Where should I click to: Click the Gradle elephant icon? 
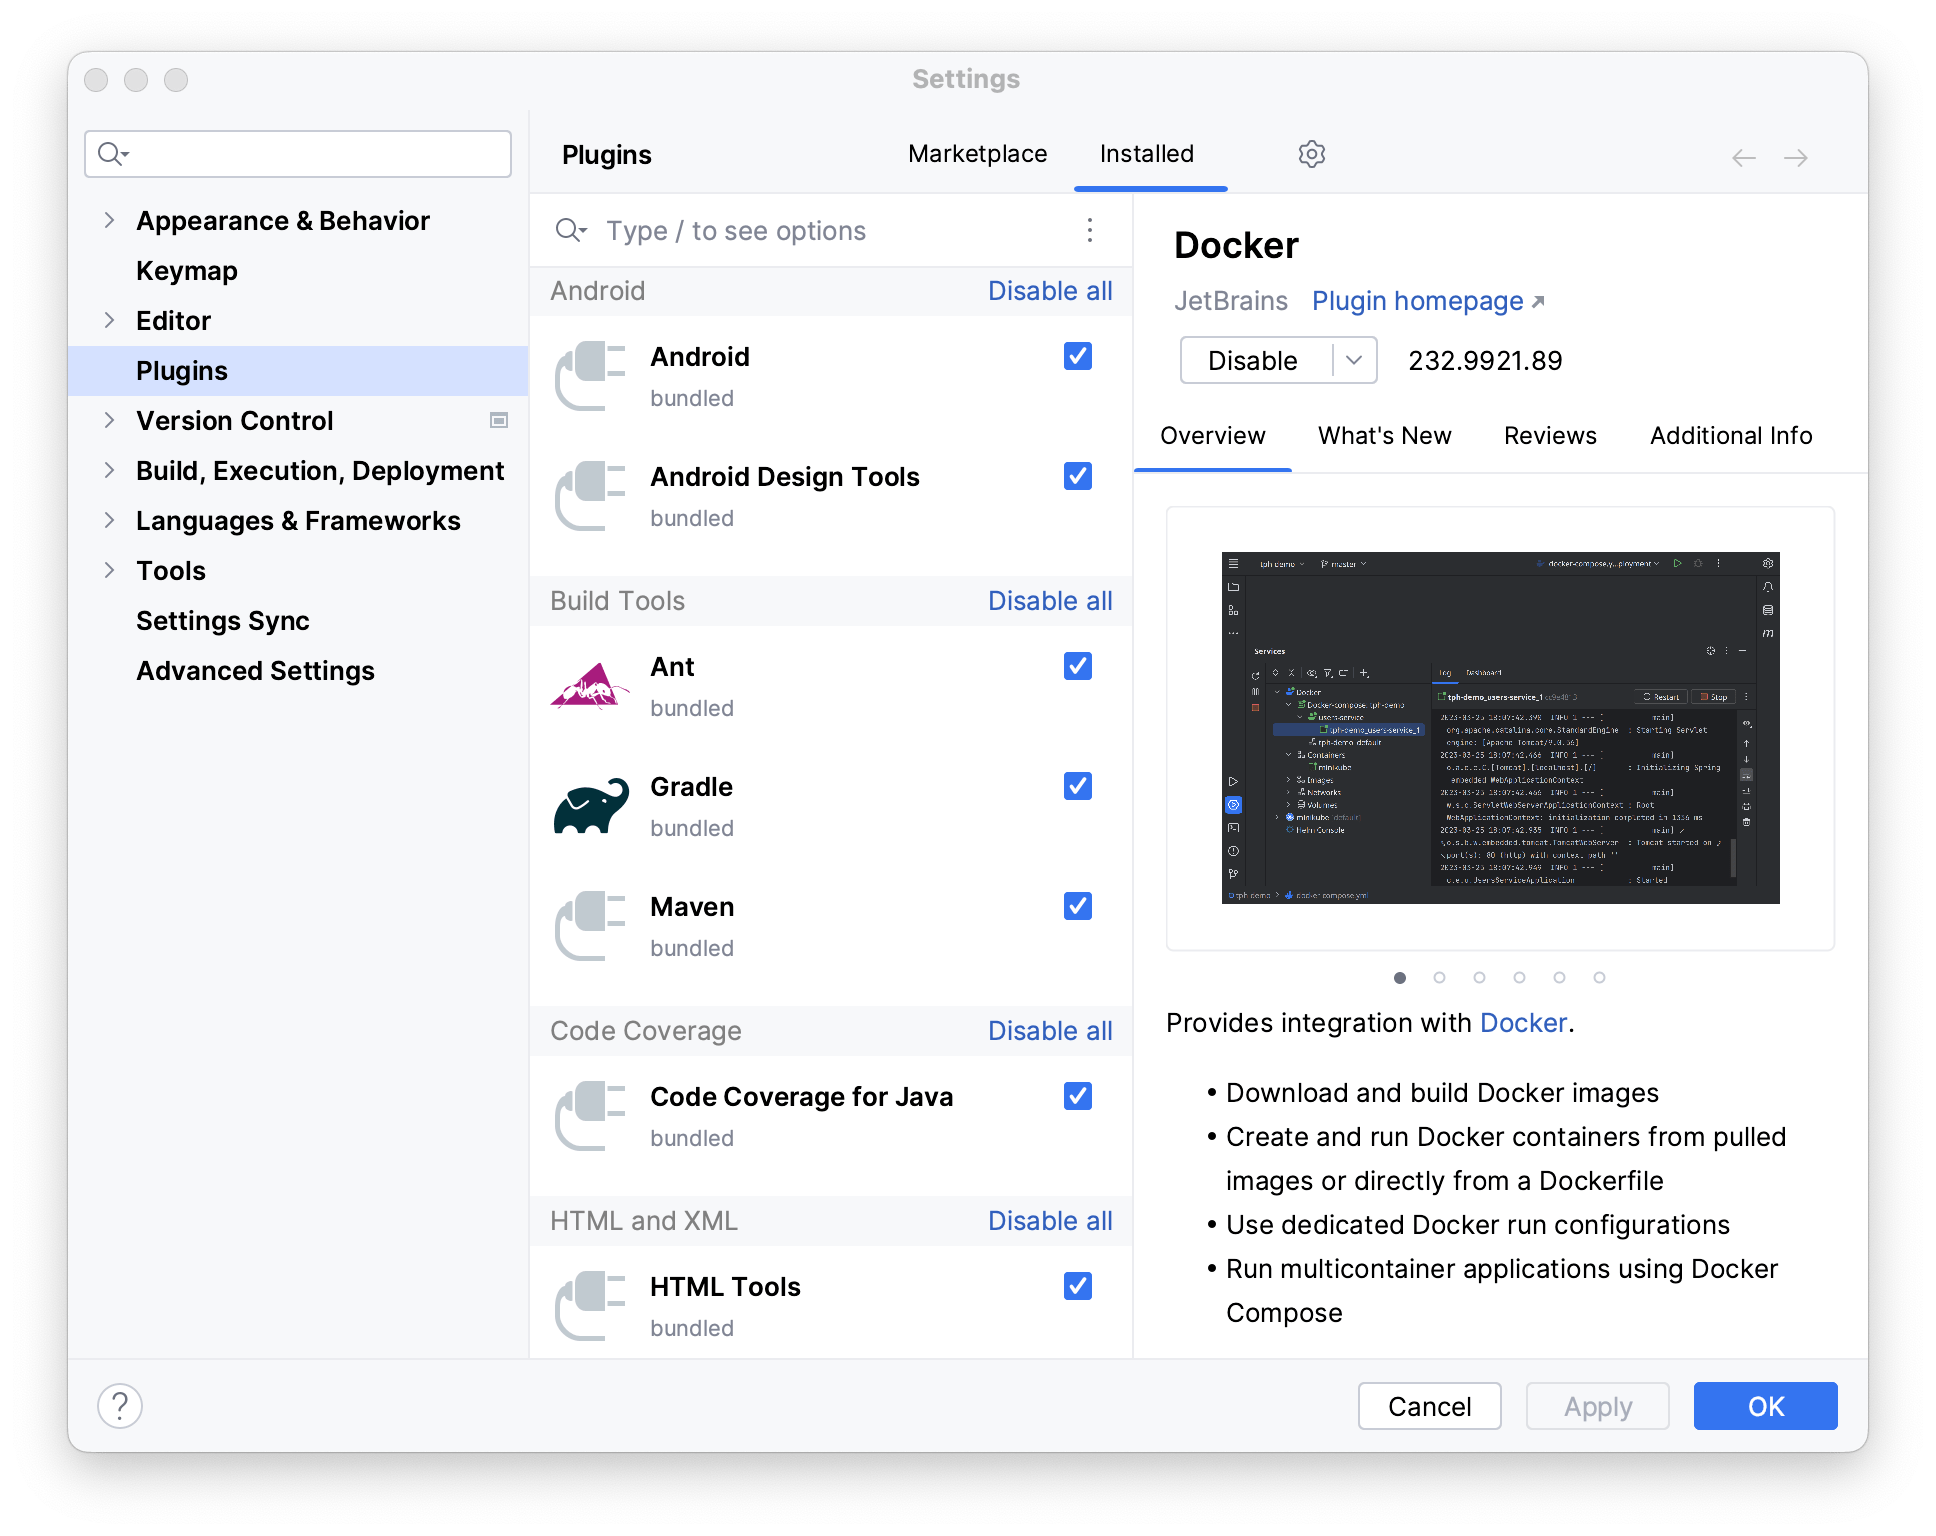[590, 806]
